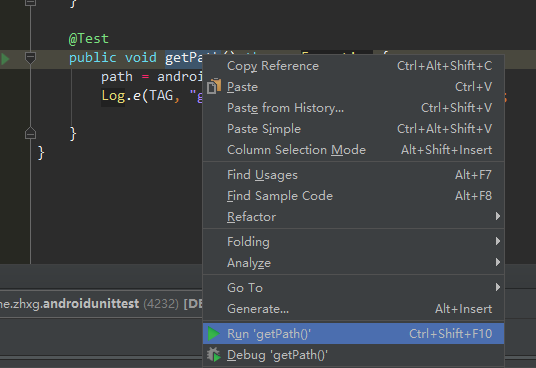Expand the Refactor submenu arrow

[x=498, y=216]
